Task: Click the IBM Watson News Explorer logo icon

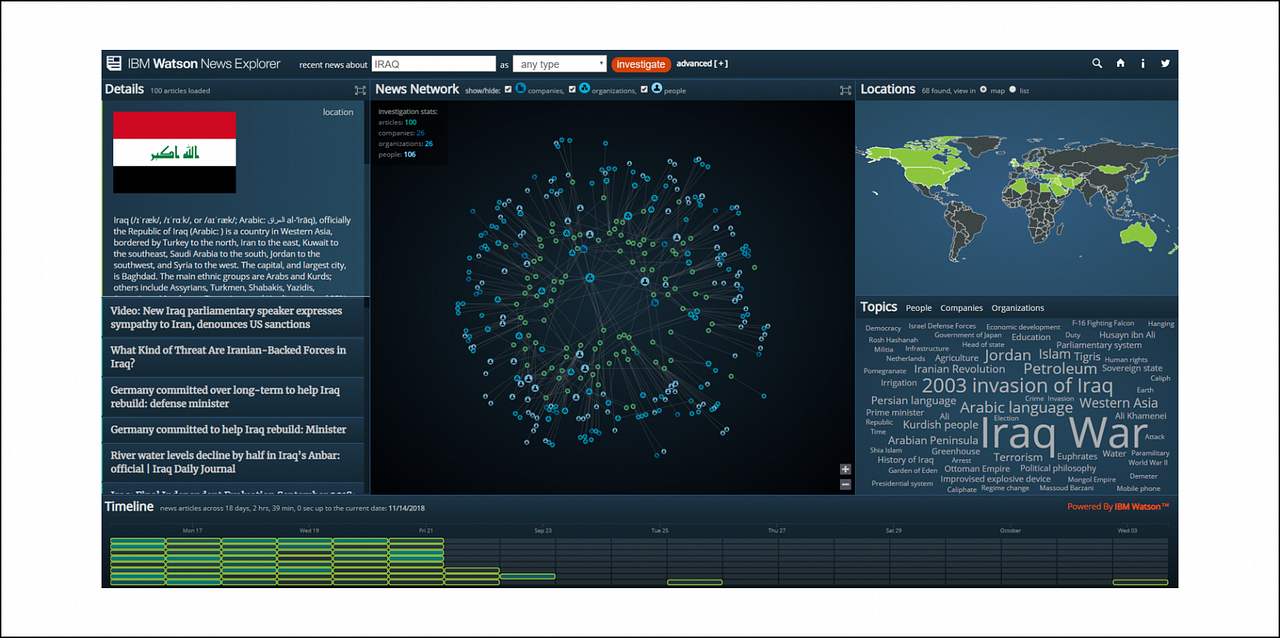Action: click(x=114, y=63)
